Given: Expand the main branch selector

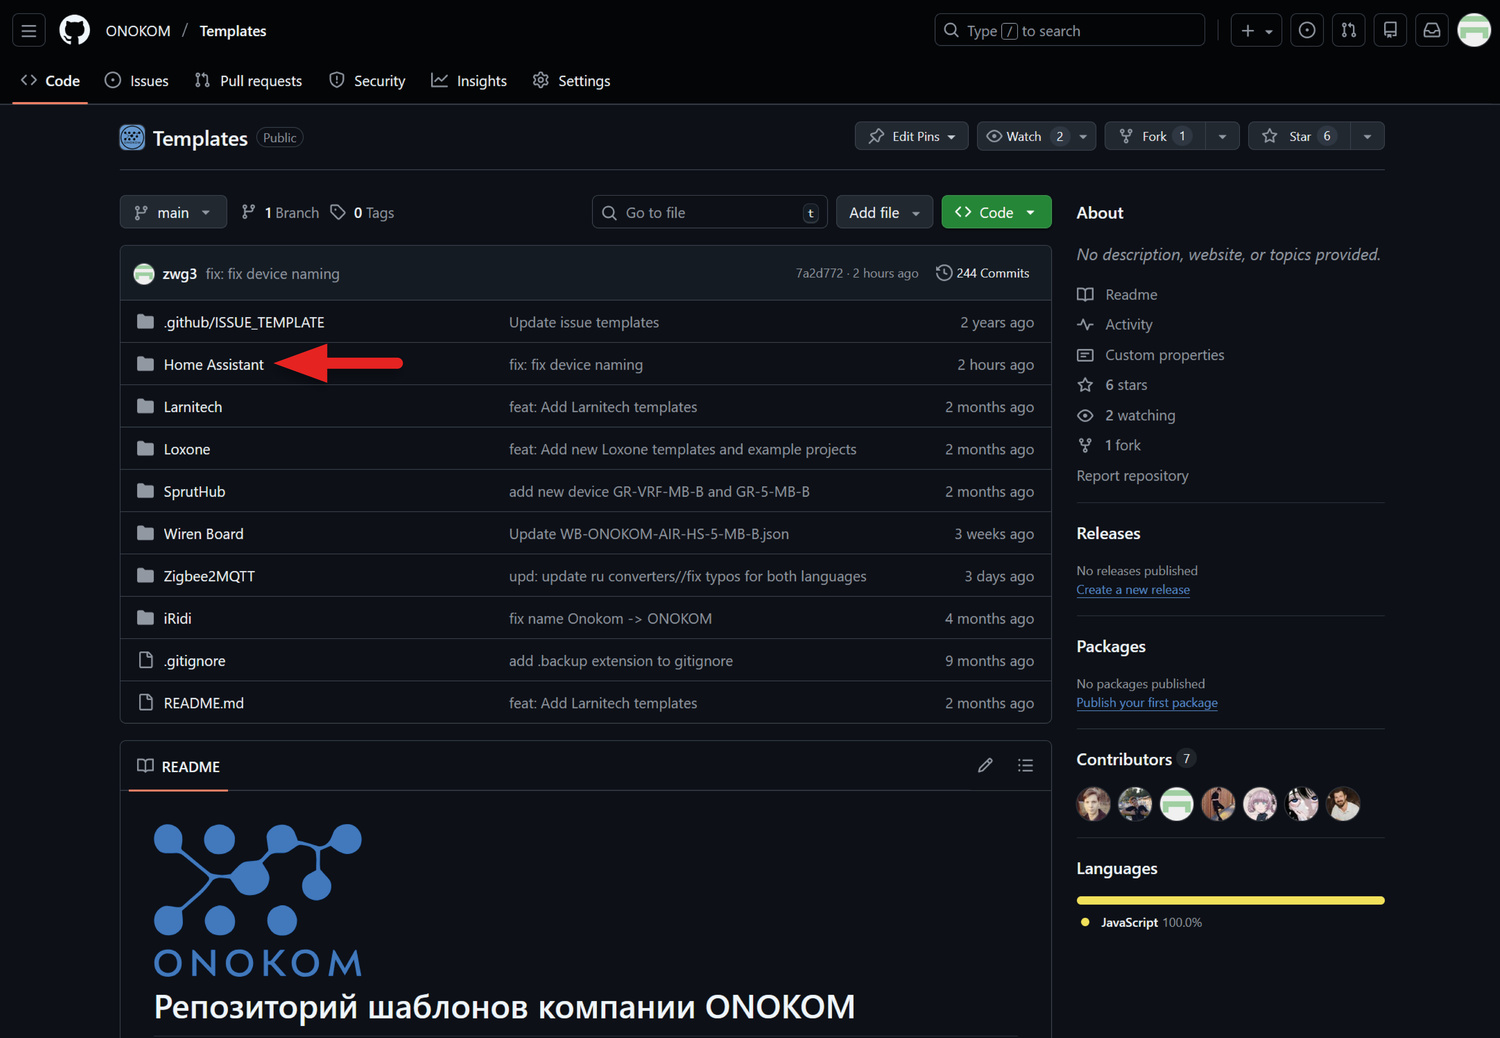Looking at the screenshot, I should (x=173, y=212).
